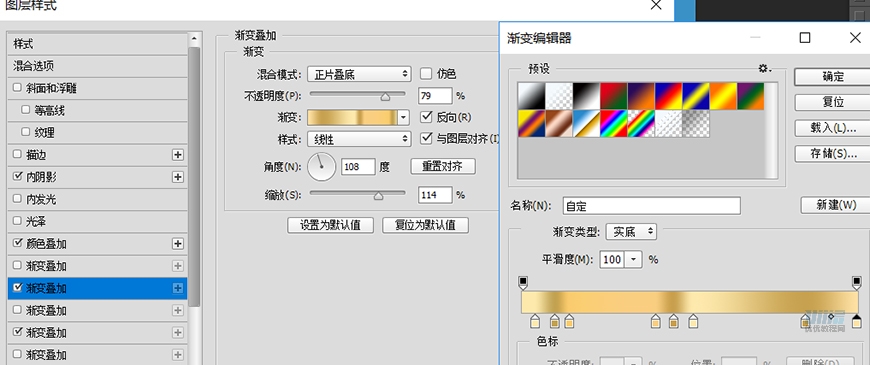Click the 载入(L)... button
870x365 pixels.
[x=833, y=128]
